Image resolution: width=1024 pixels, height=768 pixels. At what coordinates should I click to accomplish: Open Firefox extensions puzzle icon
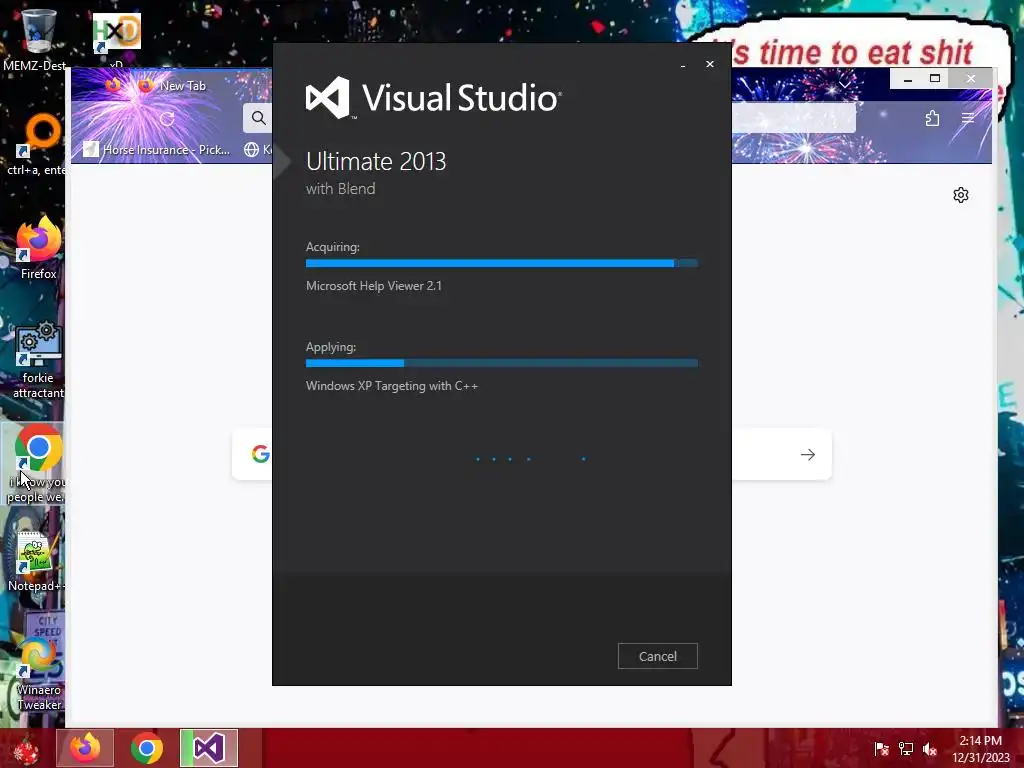point(933,118)
